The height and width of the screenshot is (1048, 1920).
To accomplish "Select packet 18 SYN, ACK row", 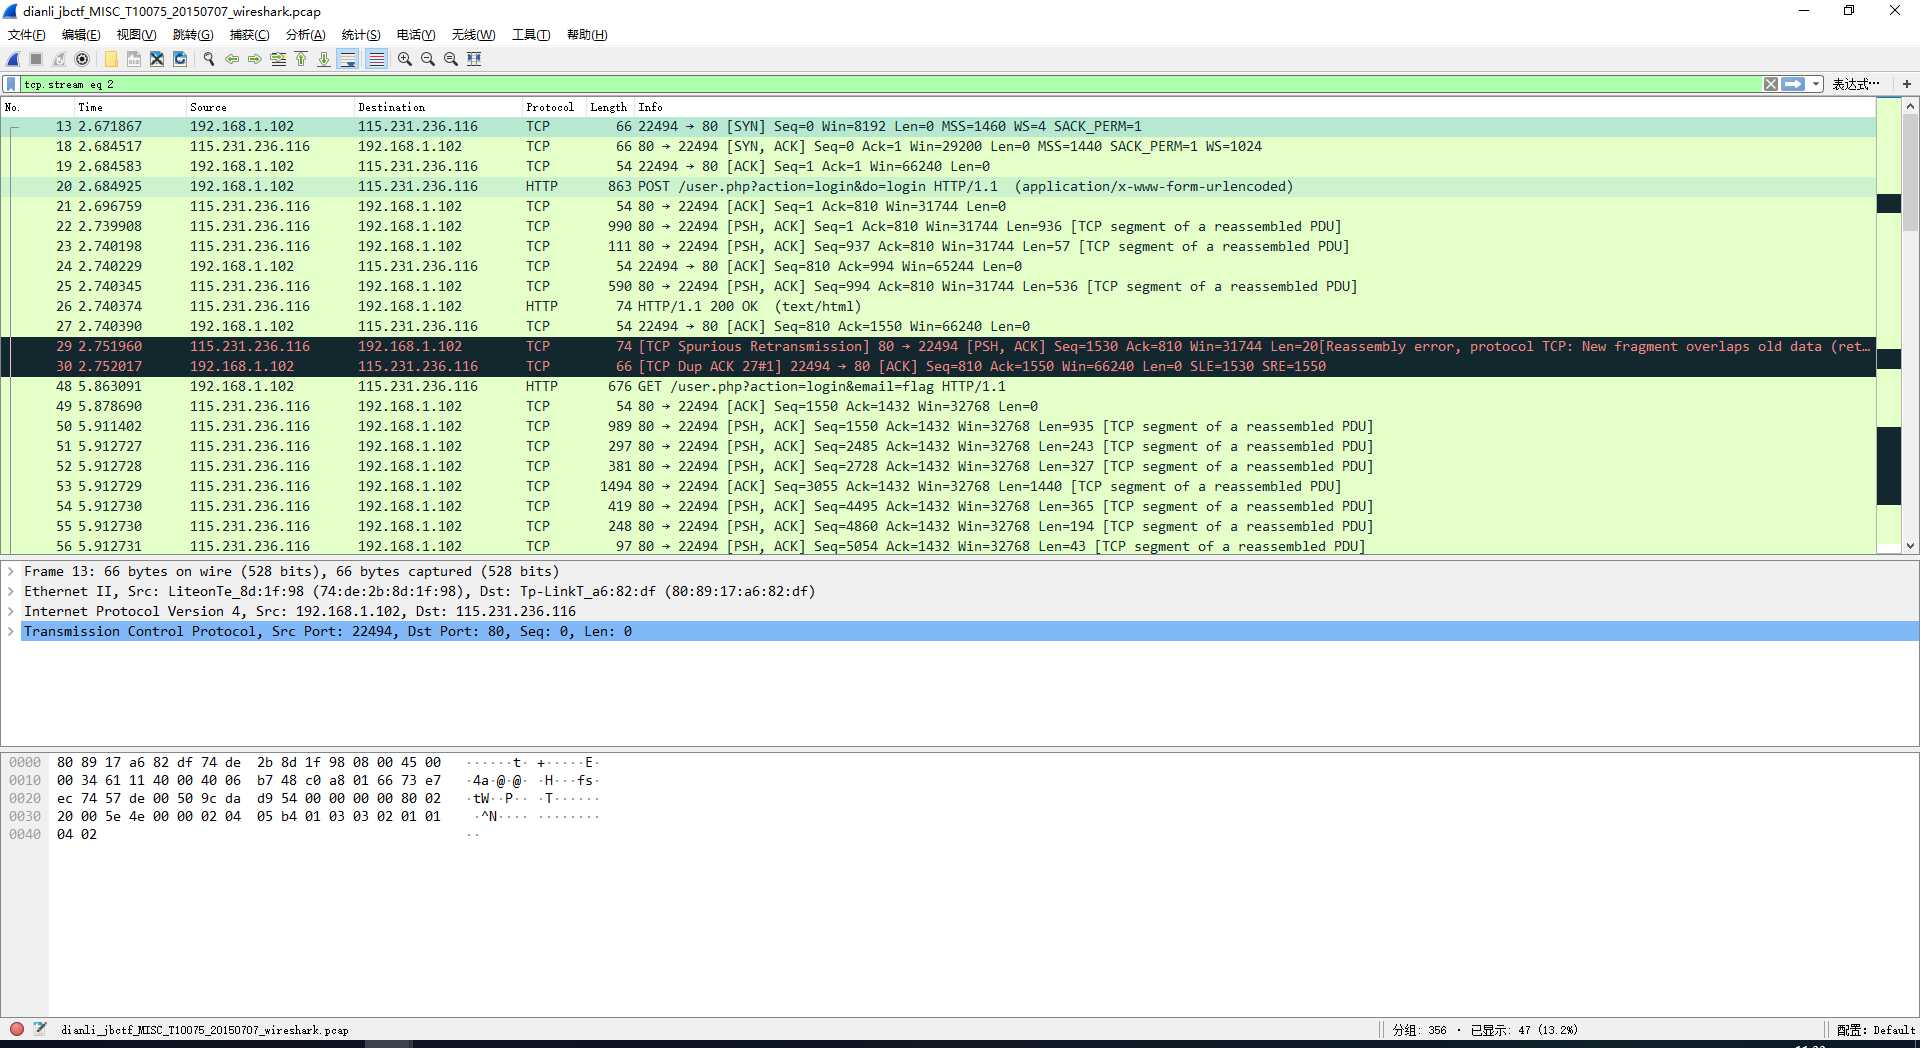I will (938, 146).
